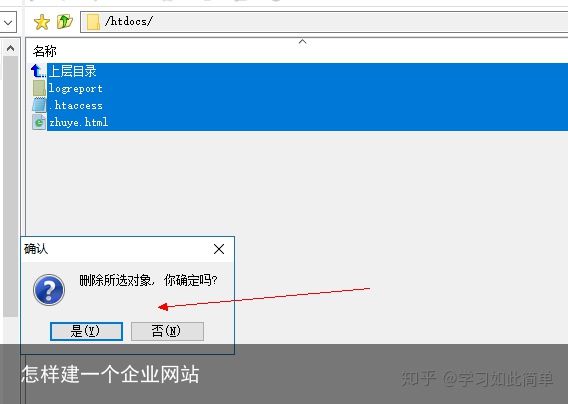Screen dimensions: 568x404
Task: Click the folder icon in path bar
Action: click(93, 22)
